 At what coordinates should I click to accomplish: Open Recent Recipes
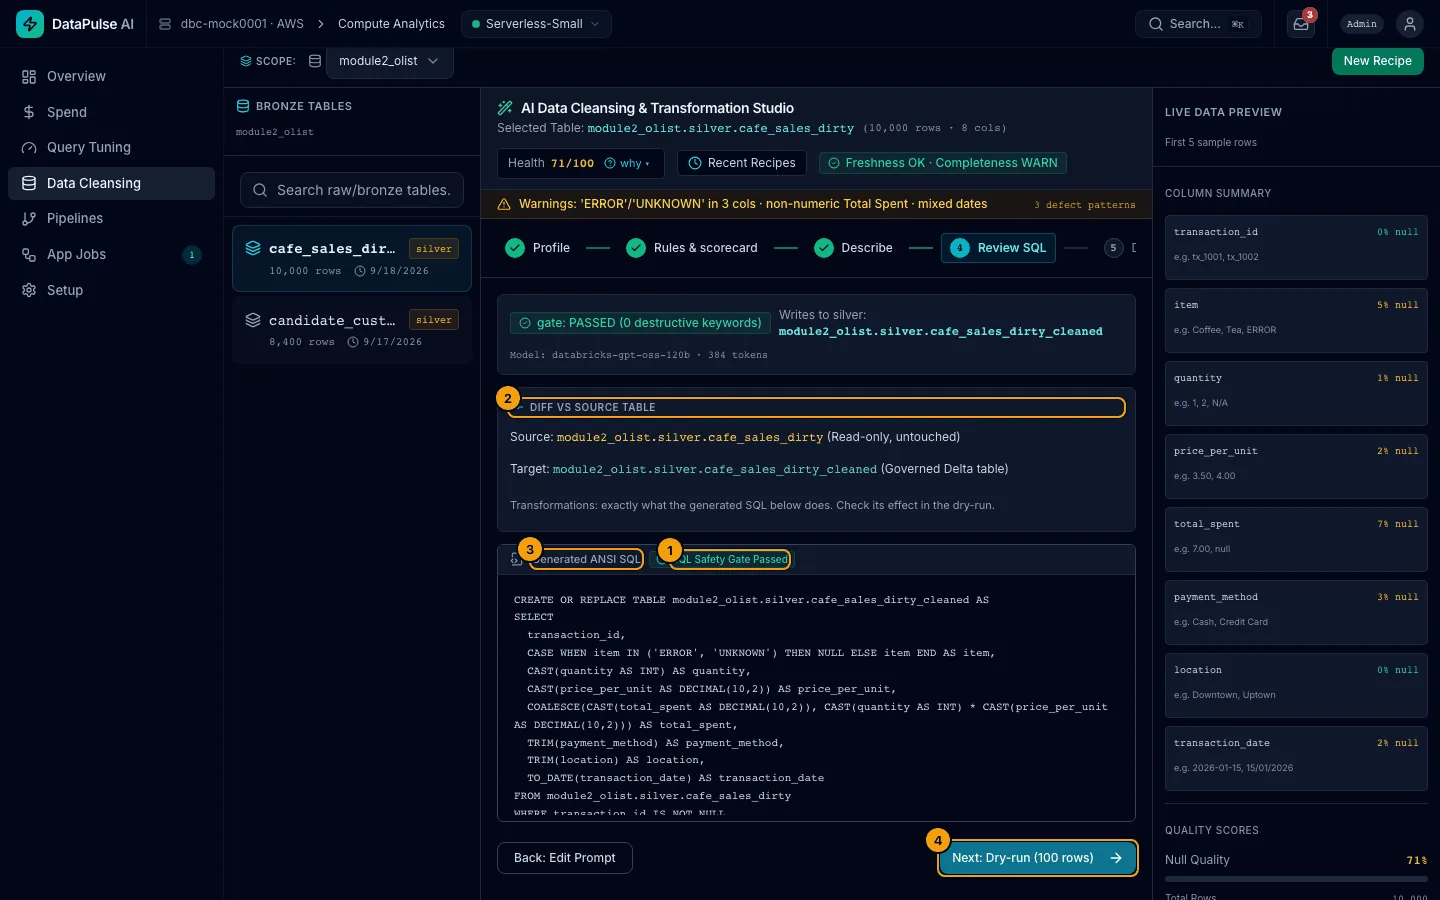click(742, 163)
